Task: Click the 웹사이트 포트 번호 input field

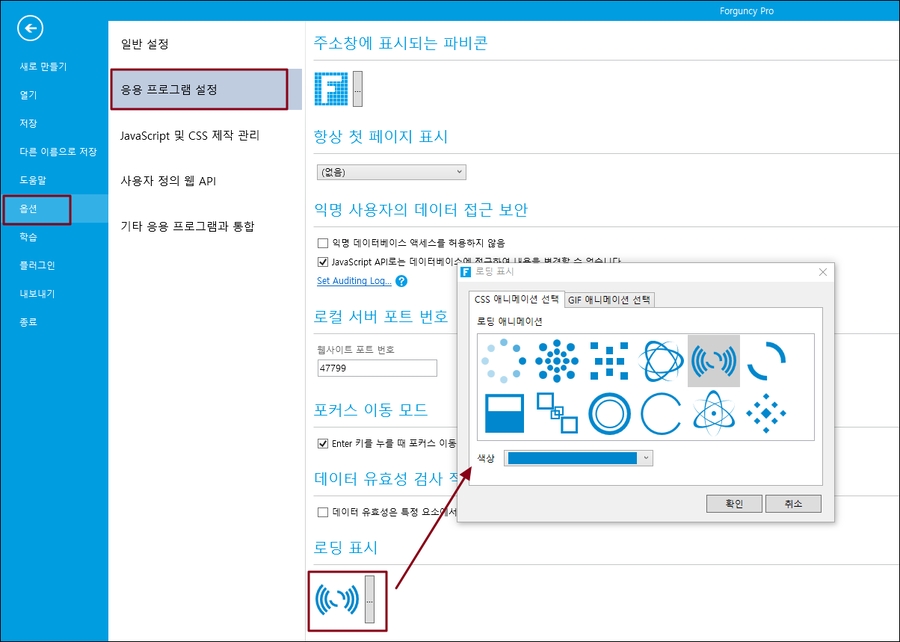Action: [377, 368]
